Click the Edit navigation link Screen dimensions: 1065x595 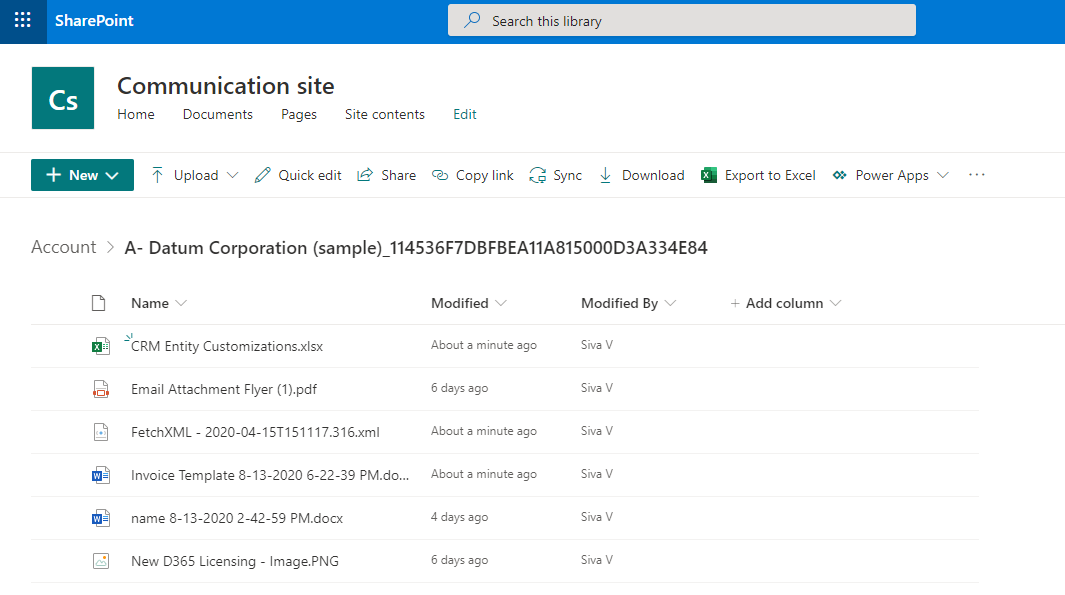(465, 114)
